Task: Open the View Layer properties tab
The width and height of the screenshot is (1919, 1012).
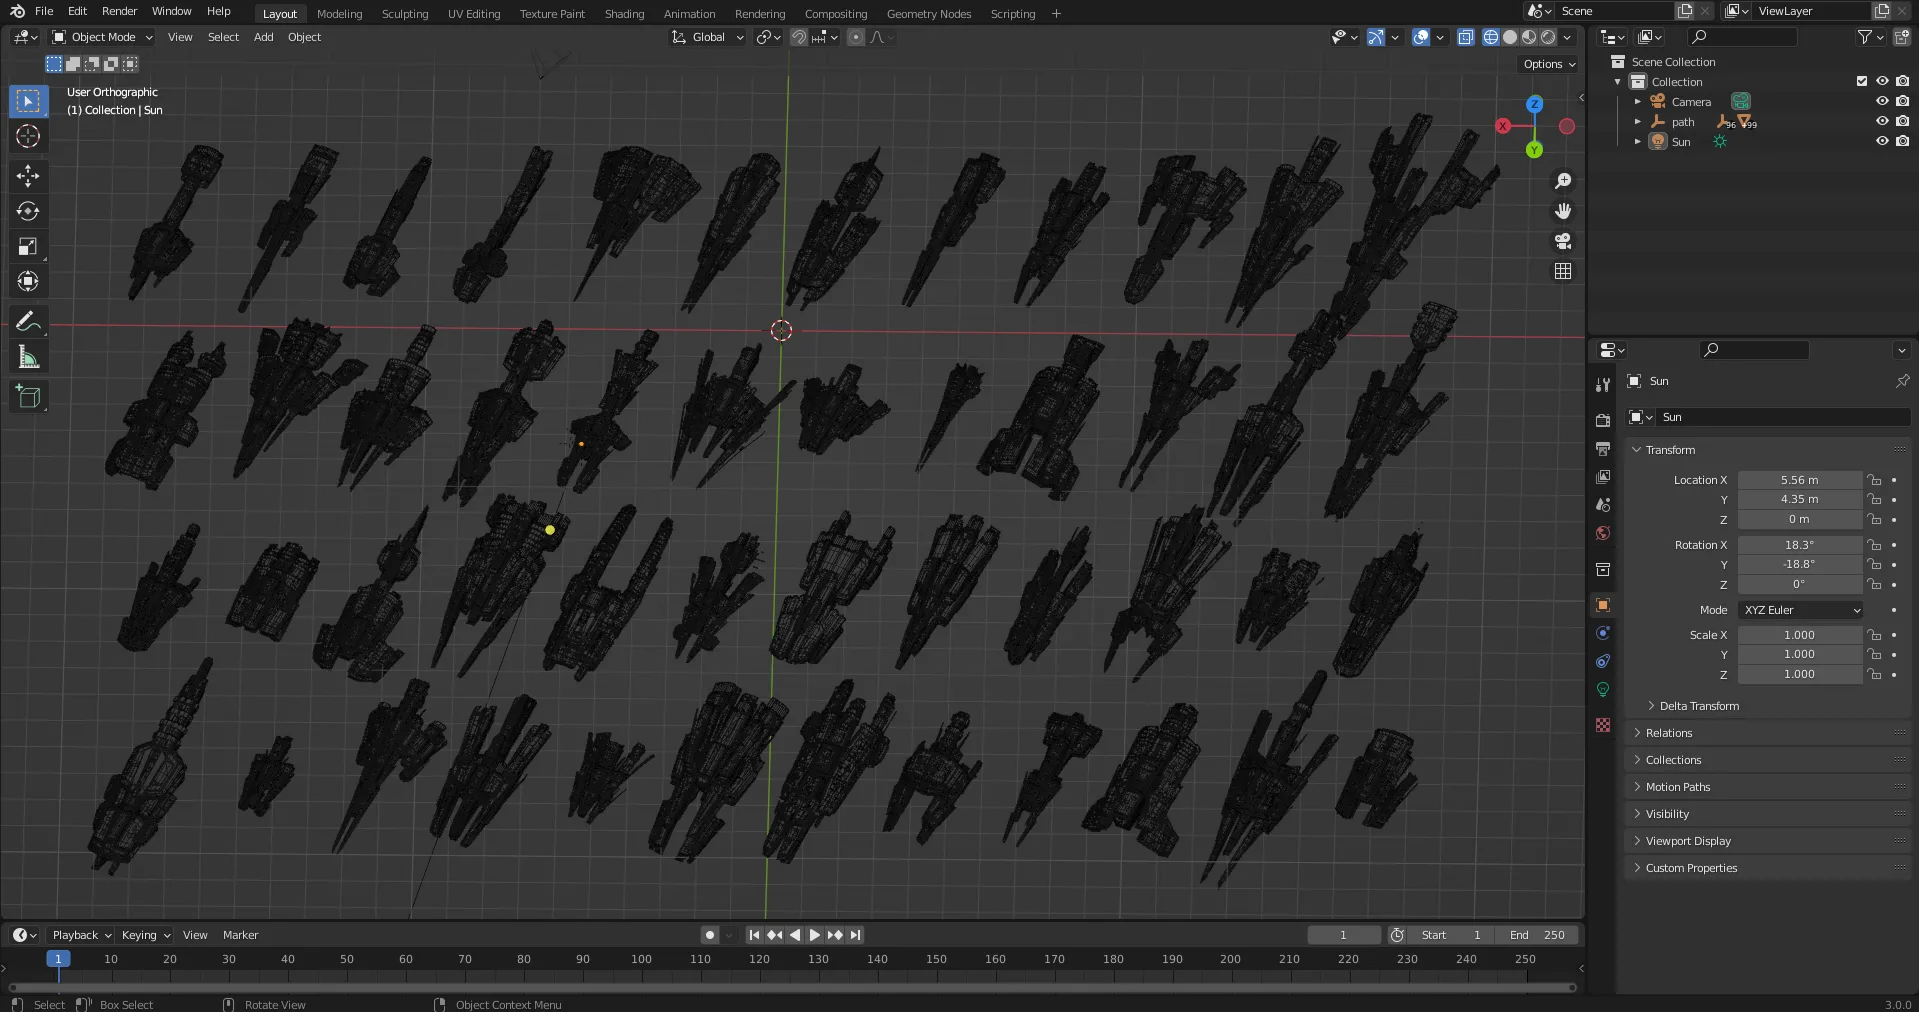Action: [1603, 477]
